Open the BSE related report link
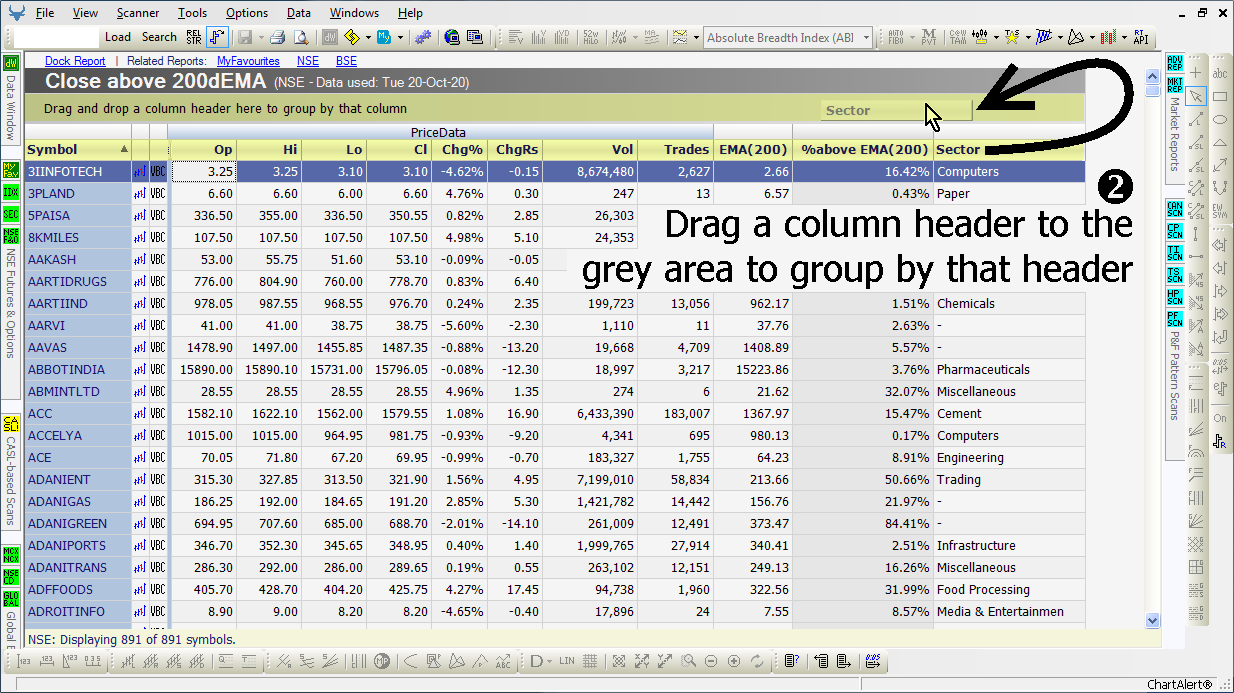The width and height of the screenshot is (1234, 693). pyautogui.click(x=346, y=61)
